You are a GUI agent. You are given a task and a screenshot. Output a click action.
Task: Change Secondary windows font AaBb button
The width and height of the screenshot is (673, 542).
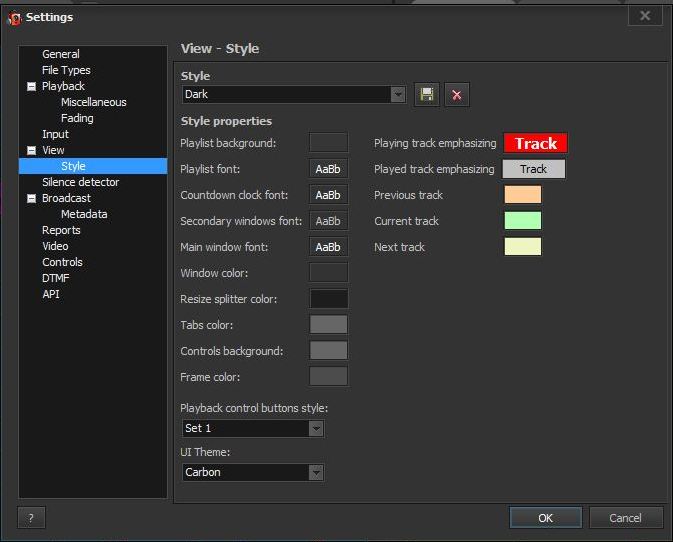point(328,221)
